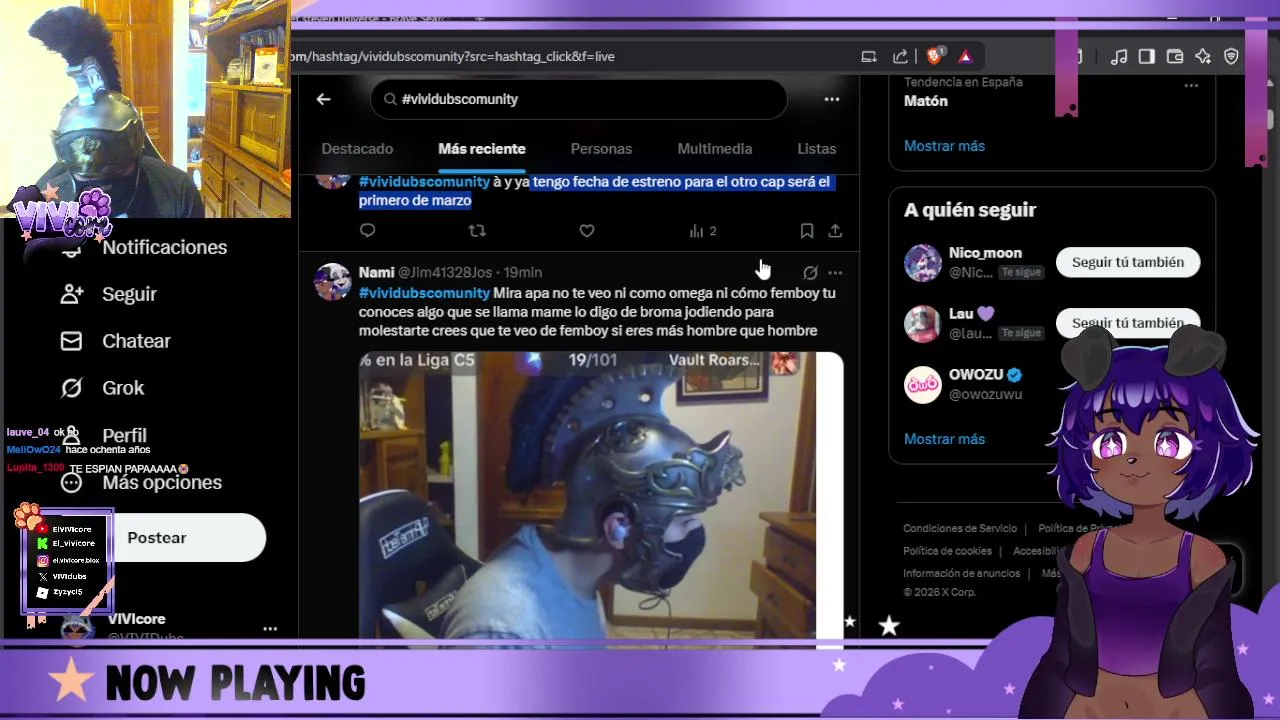The width and height of the screenshot is (1280, 720).
Task: Follow back Lau
Action: [x=1128, y=323]
